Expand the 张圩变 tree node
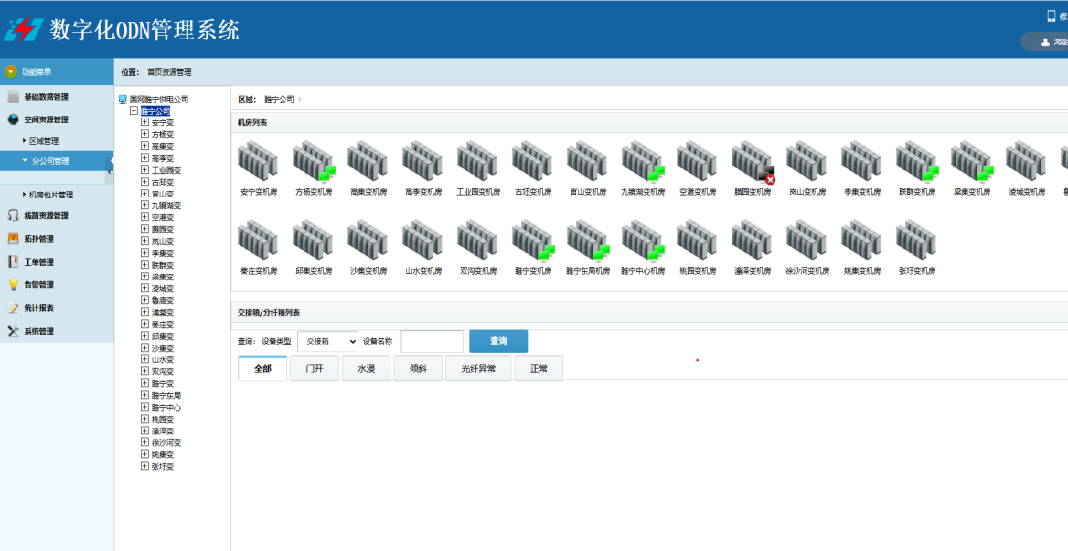Viewport: 1068px width, 551px height. coord(145,466)
